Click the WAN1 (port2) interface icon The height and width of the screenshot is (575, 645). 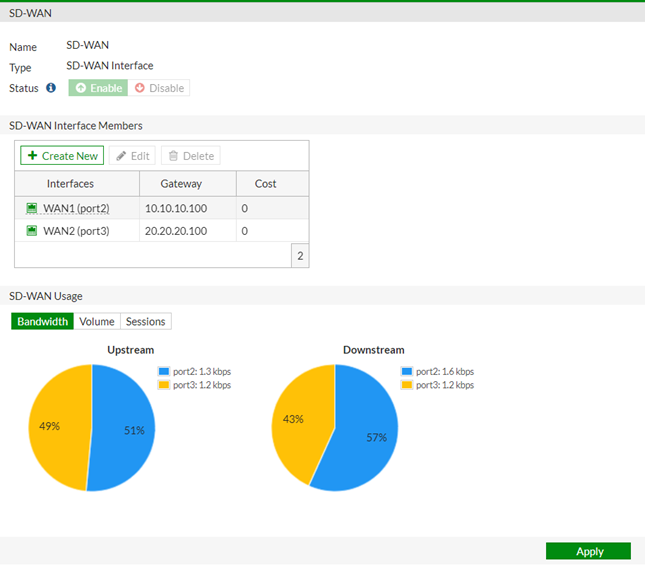33,208
